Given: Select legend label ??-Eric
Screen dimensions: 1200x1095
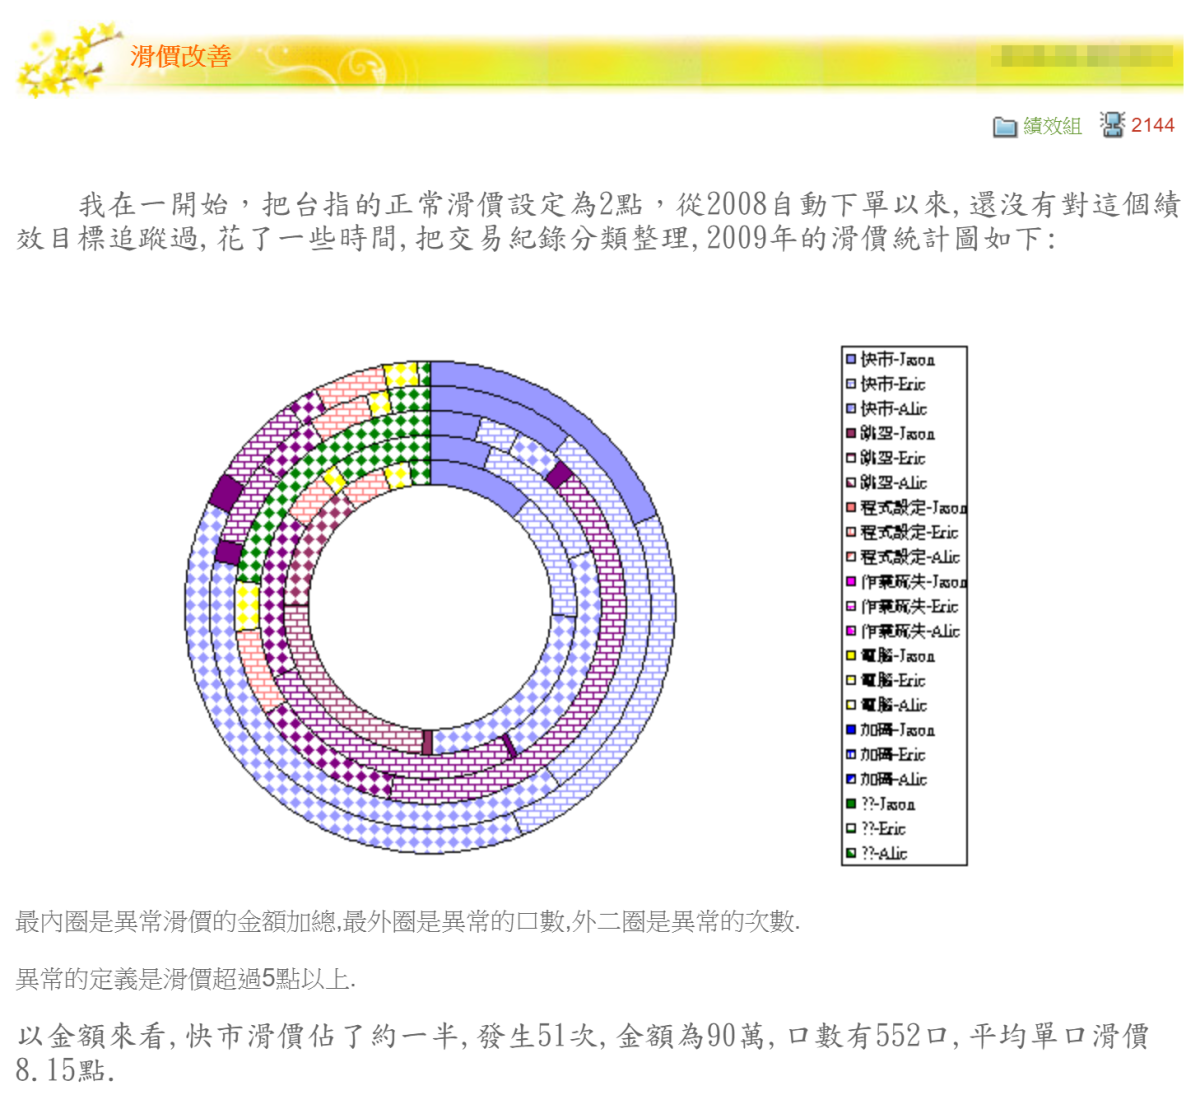Looking at the screenshot, I should tap(884, 828).
